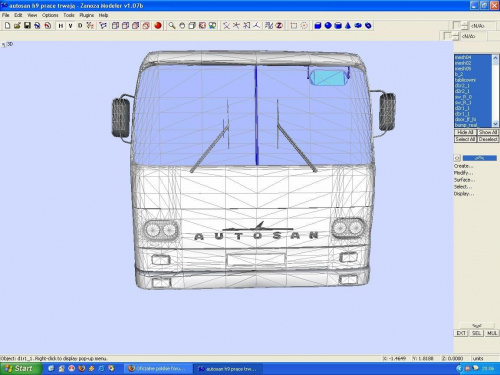Add a blue cone primitive
Viewport: 500px width, 375px height.
pos(348,26)
